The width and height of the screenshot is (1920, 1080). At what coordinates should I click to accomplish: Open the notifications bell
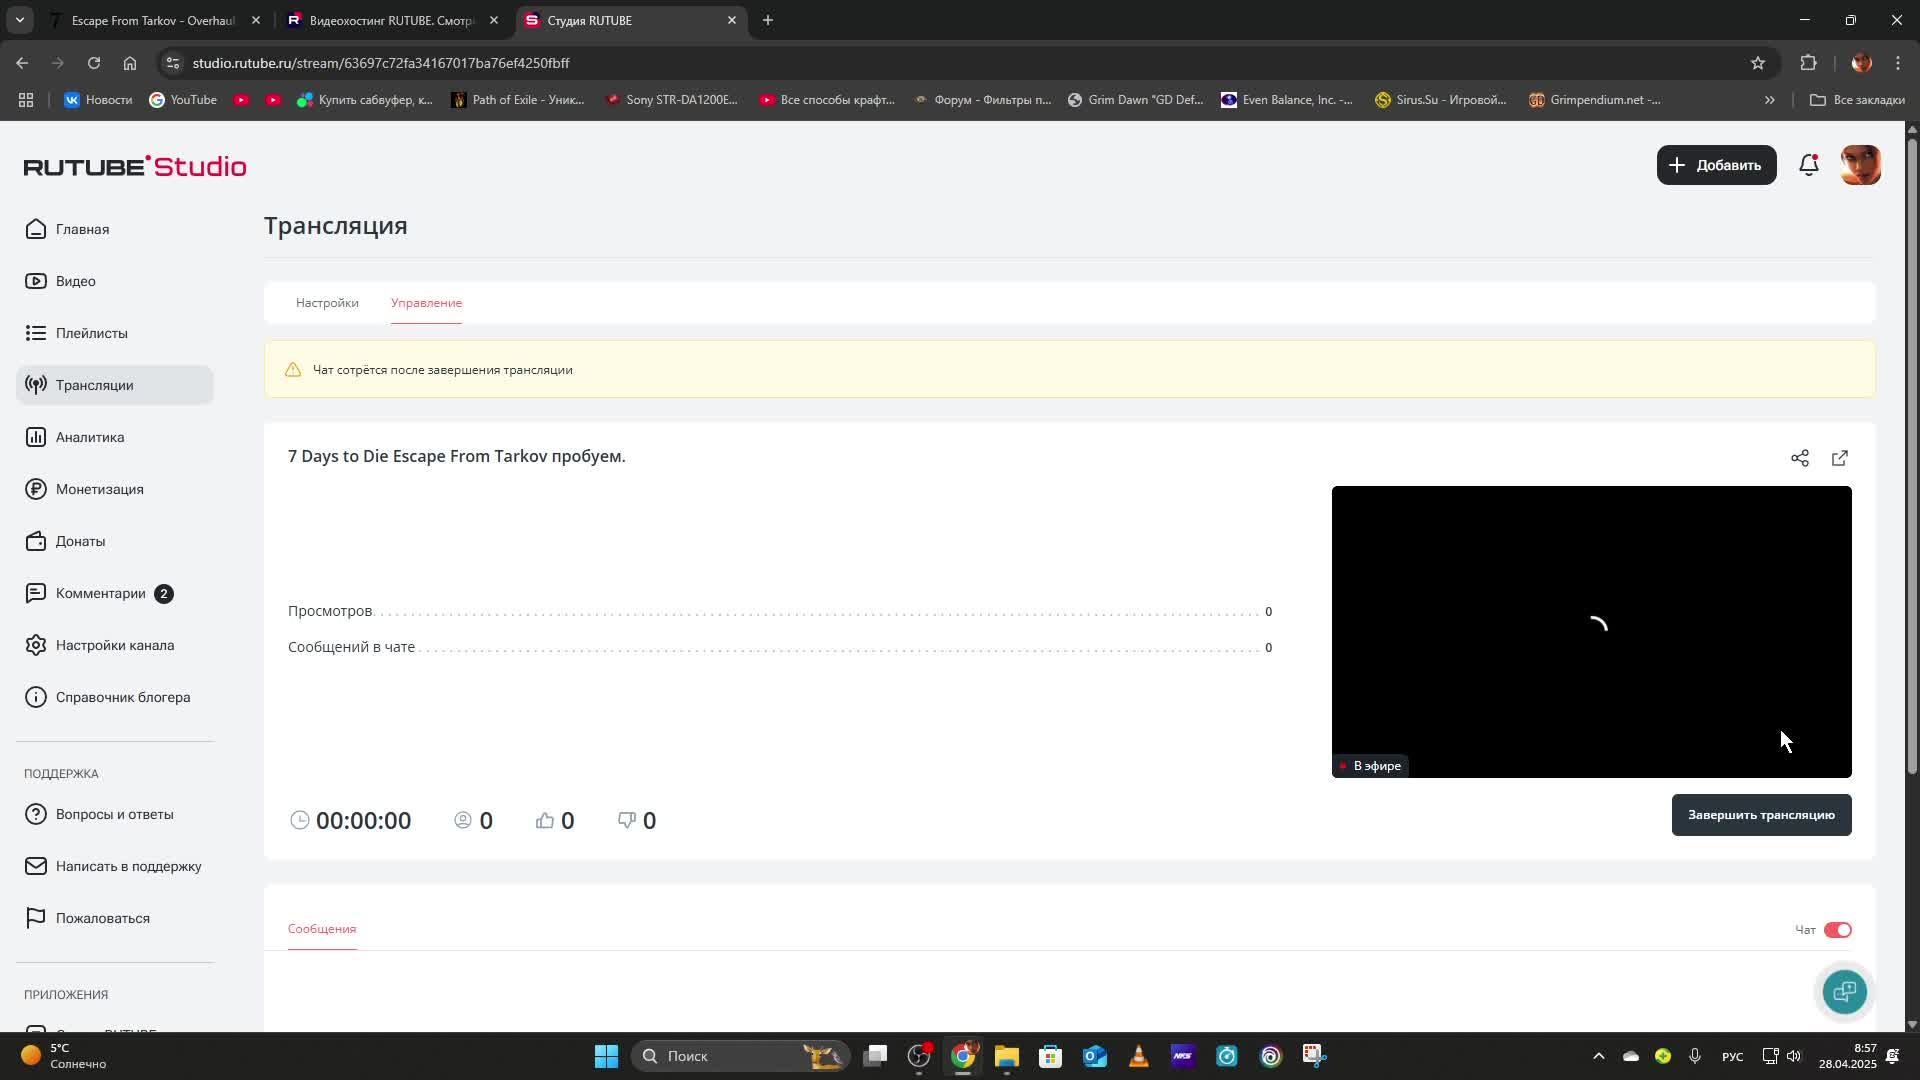pyautogui.click(x=1808, y=165)
